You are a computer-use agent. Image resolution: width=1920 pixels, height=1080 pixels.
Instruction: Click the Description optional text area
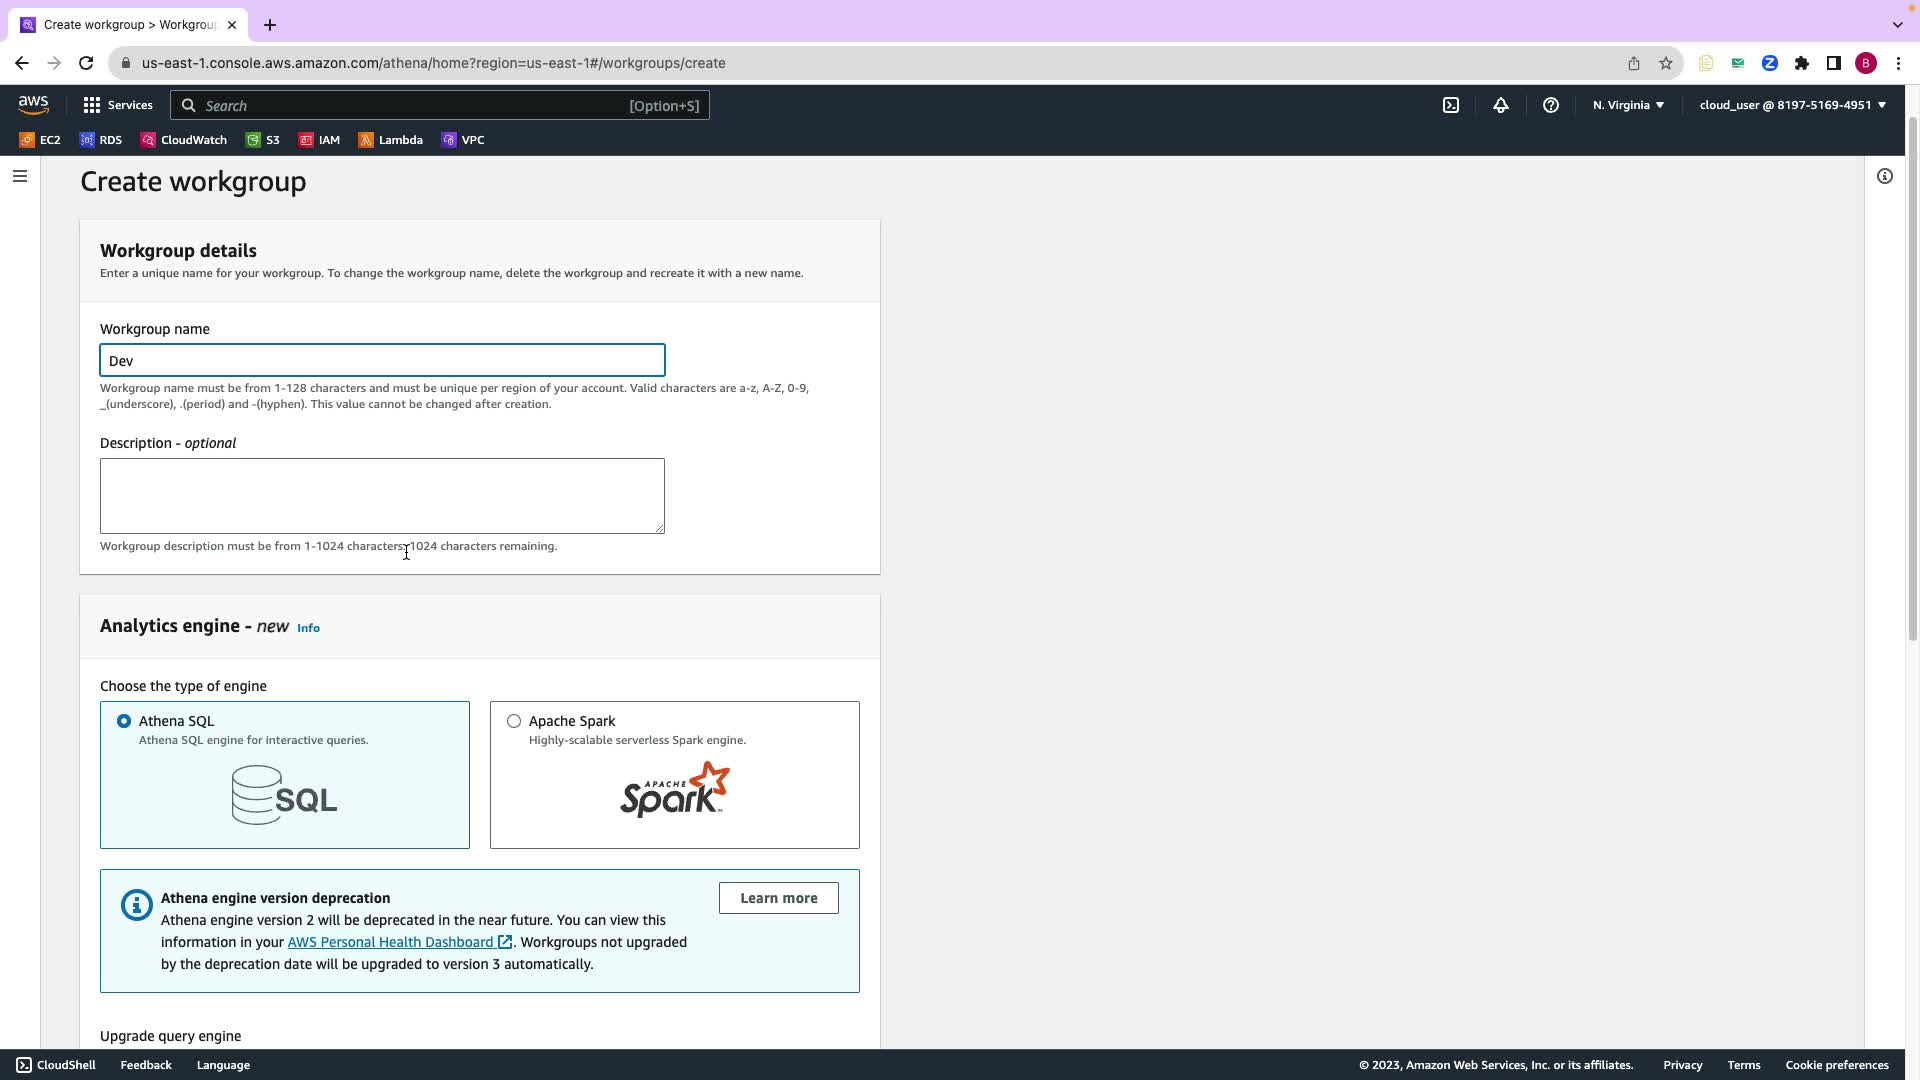pyautogui.click(x=382, y=496)
